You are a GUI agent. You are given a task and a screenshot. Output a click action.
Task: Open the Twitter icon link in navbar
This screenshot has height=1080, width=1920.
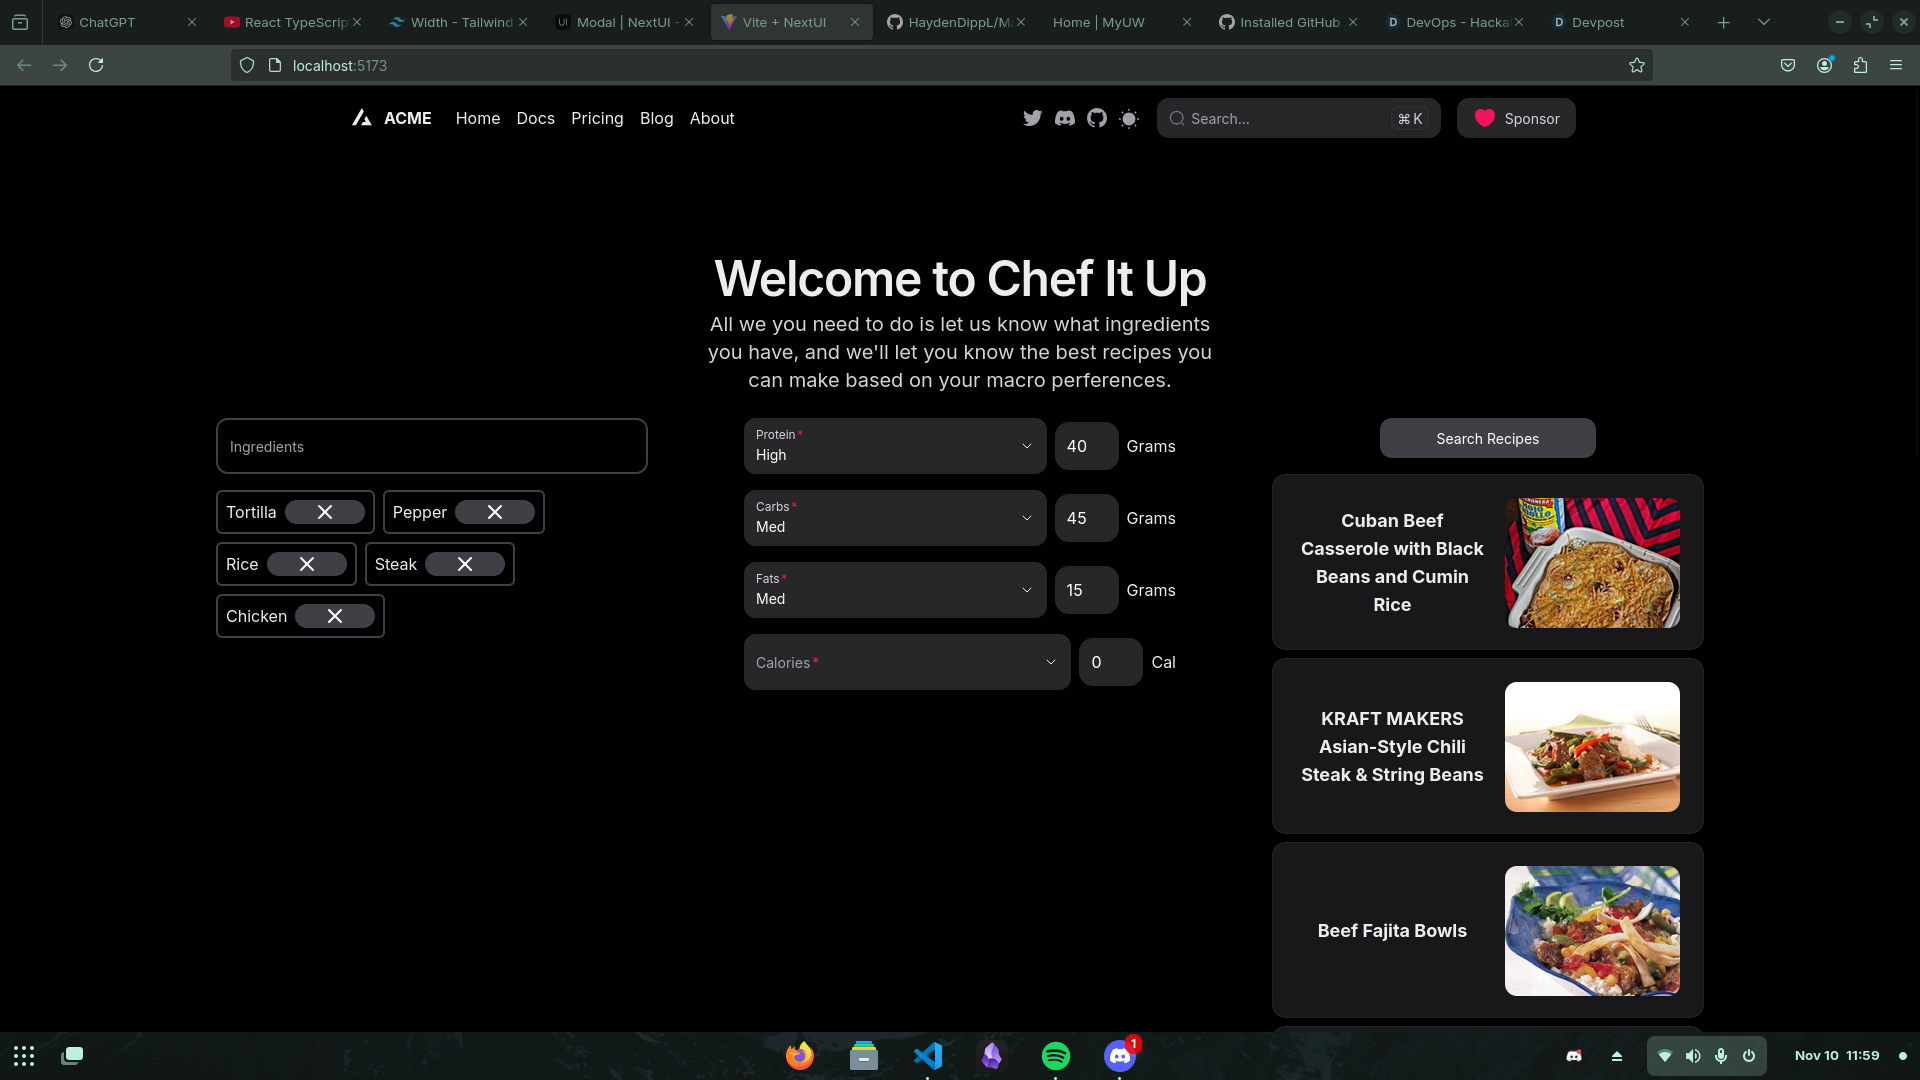1033,118
